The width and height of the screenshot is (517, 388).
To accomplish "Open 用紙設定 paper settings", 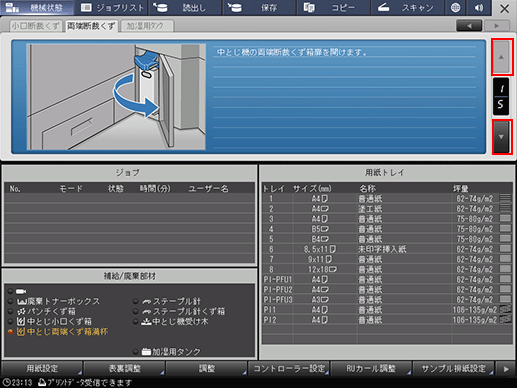I will tap(42, 369).
